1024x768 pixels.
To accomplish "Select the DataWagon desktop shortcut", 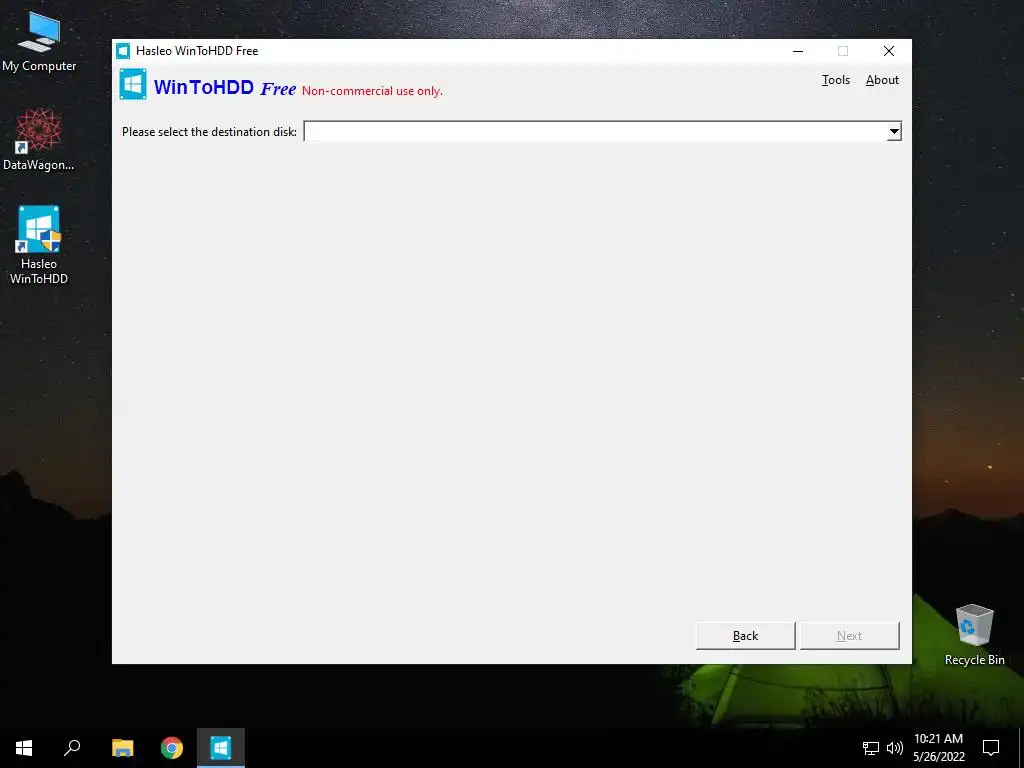I will [39, 140].
